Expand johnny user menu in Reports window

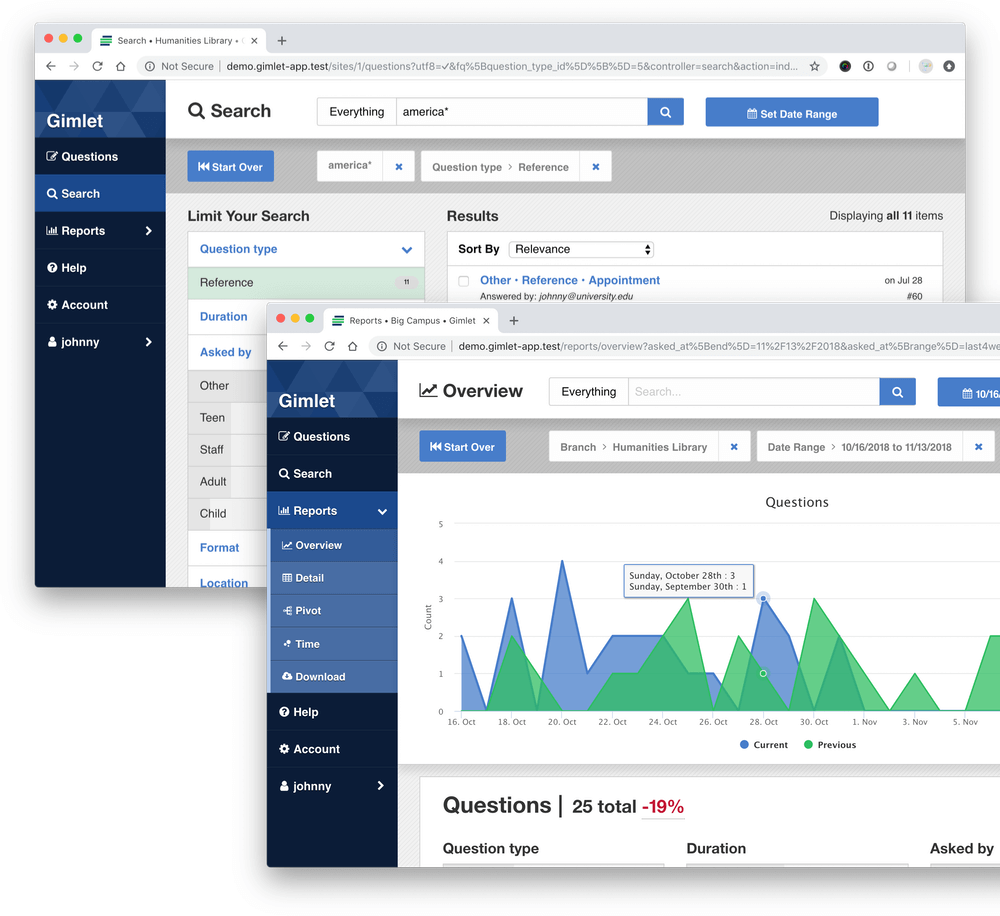point(332,787)
